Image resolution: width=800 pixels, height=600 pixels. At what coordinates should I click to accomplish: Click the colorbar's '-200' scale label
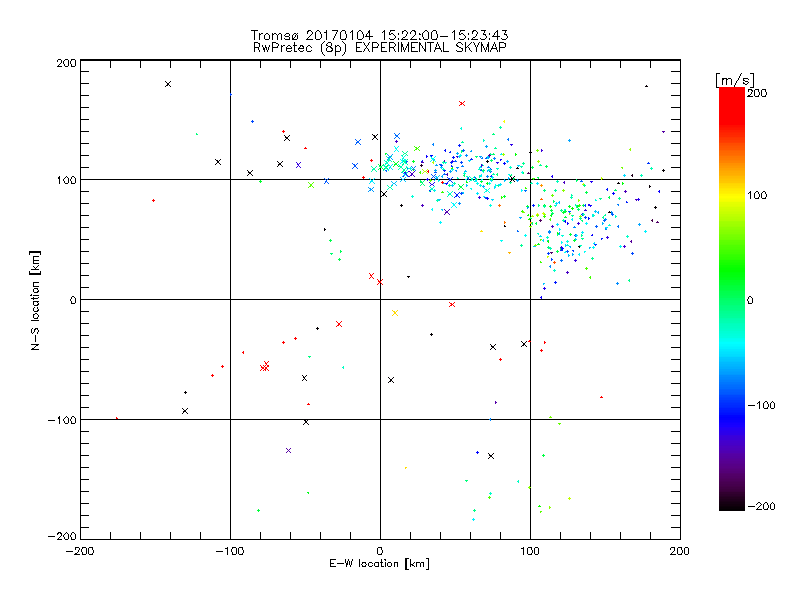coord(761,506)
